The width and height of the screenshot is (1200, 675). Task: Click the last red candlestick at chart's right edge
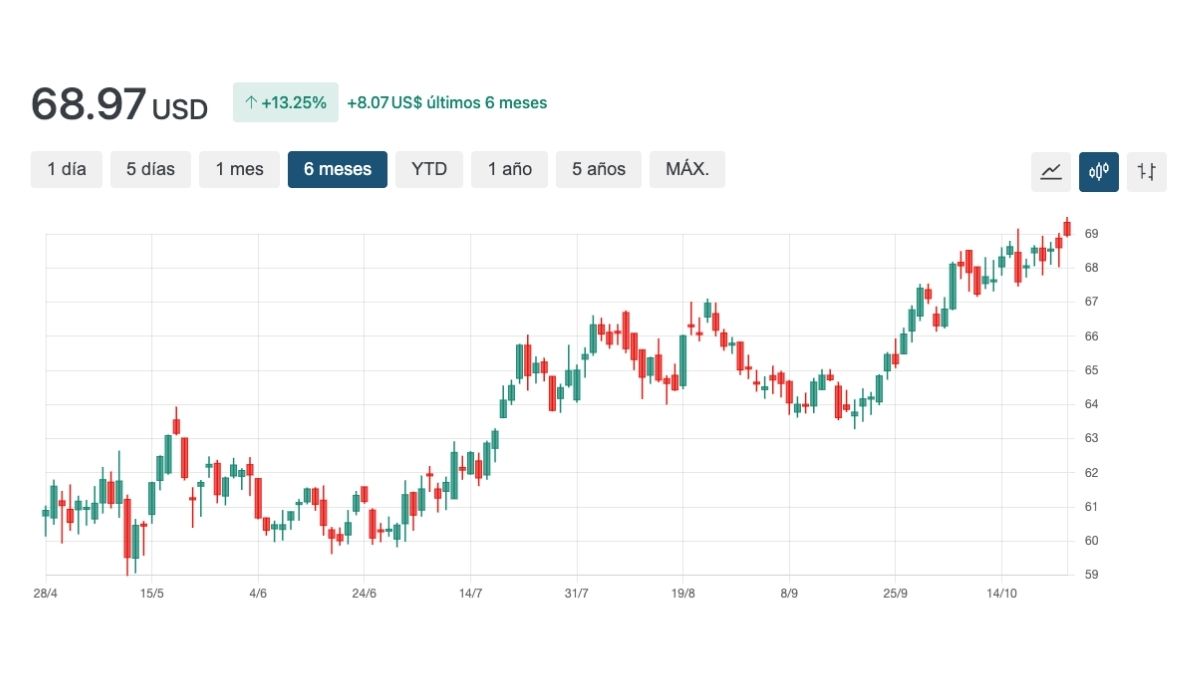(1067, 229)
